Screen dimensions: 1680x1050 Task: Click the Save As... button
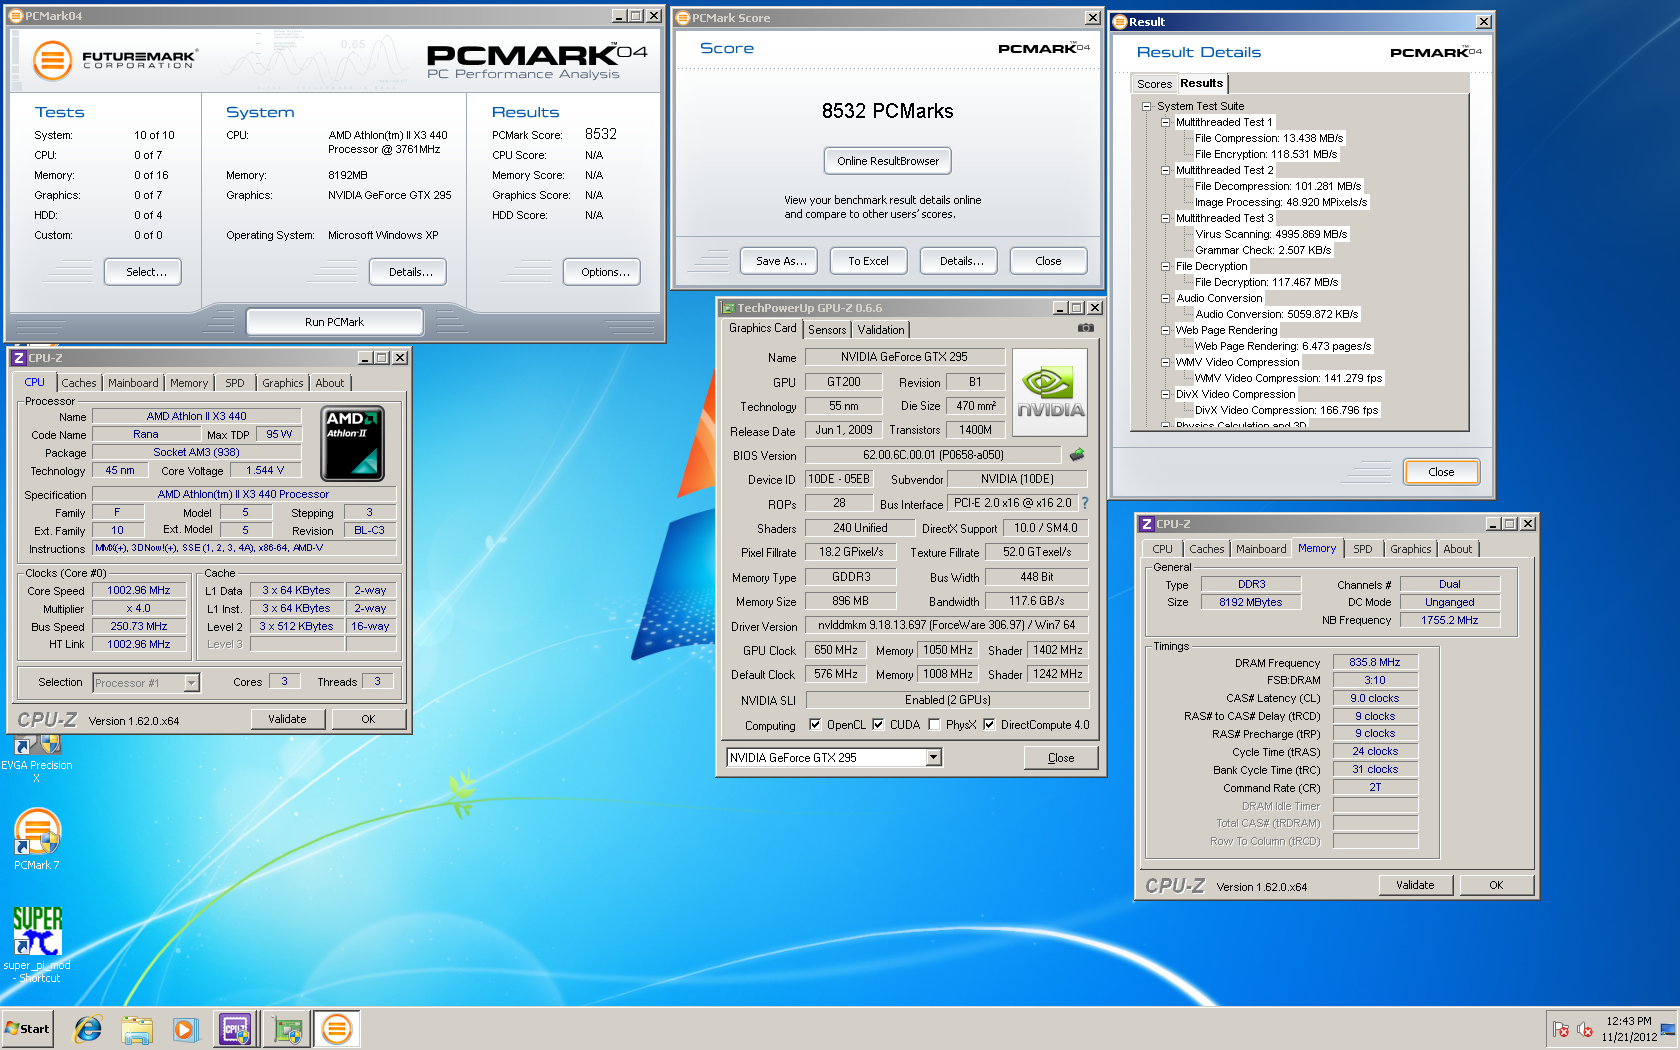tap(780, 261)
